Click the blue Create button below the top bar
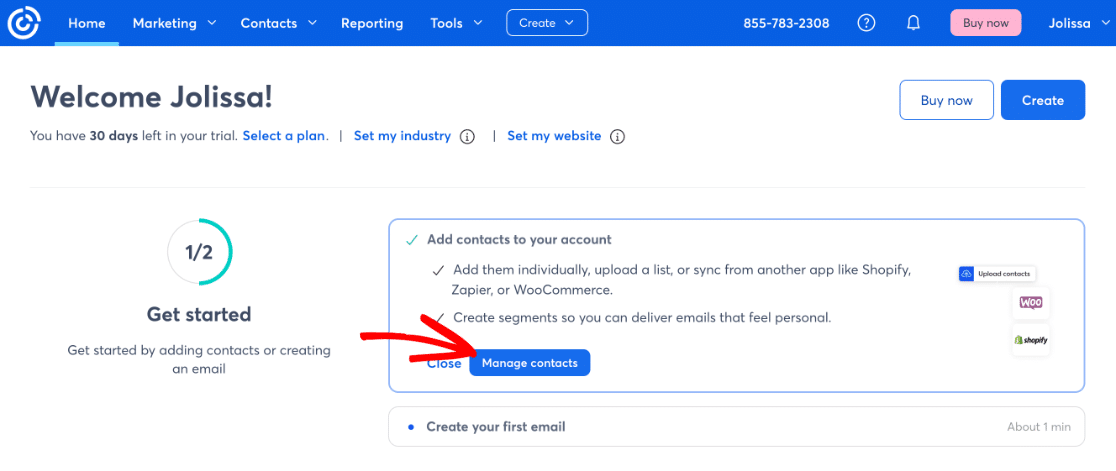Image resolution: width=1116 pixels, height=471 pixels. pyautogui.click(x=1043, y=100)
